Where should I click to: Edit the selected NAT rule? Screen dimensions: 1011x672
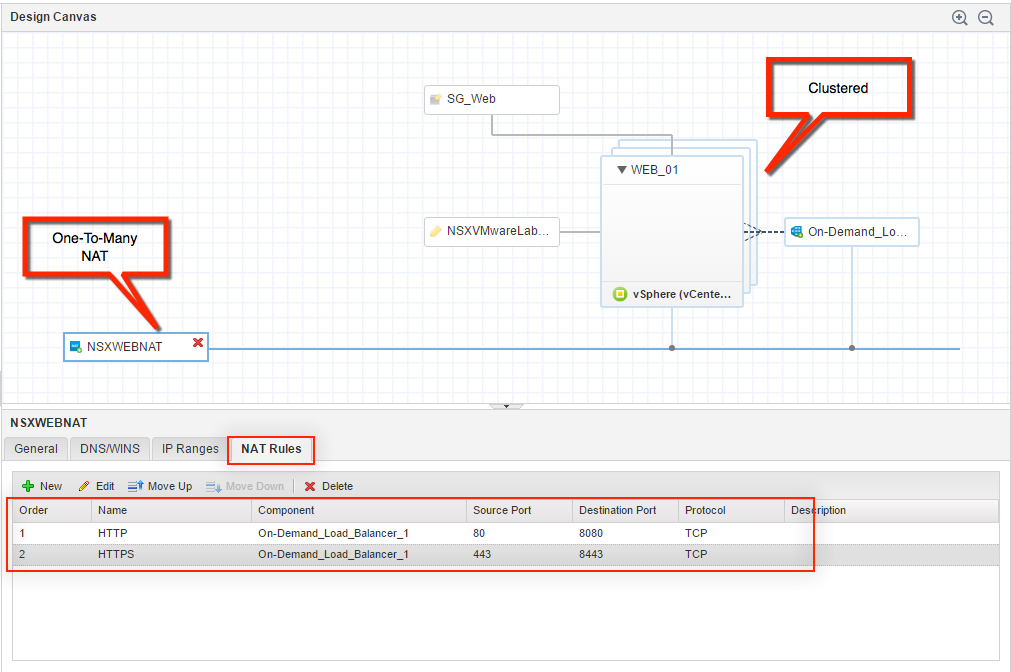96,486
